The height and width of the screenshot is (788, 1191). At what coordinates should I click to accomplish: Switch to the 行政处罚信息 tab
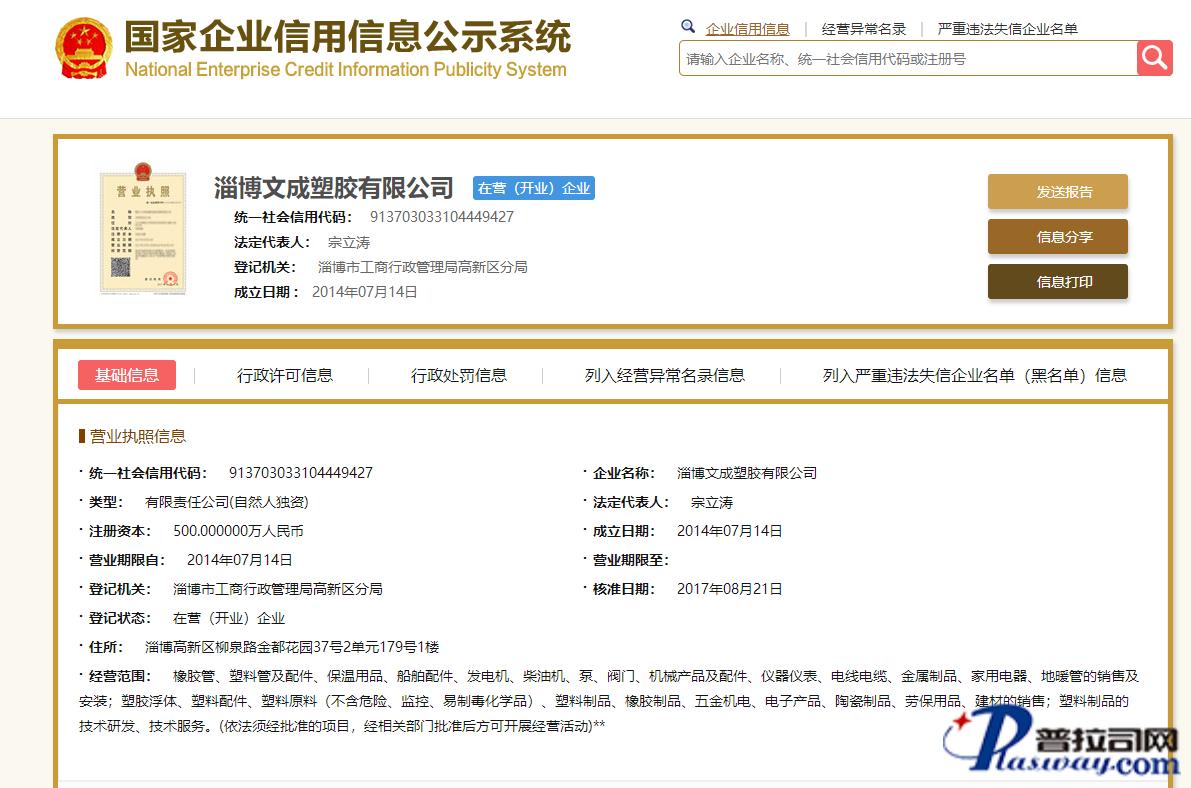(x=459, y=375)
